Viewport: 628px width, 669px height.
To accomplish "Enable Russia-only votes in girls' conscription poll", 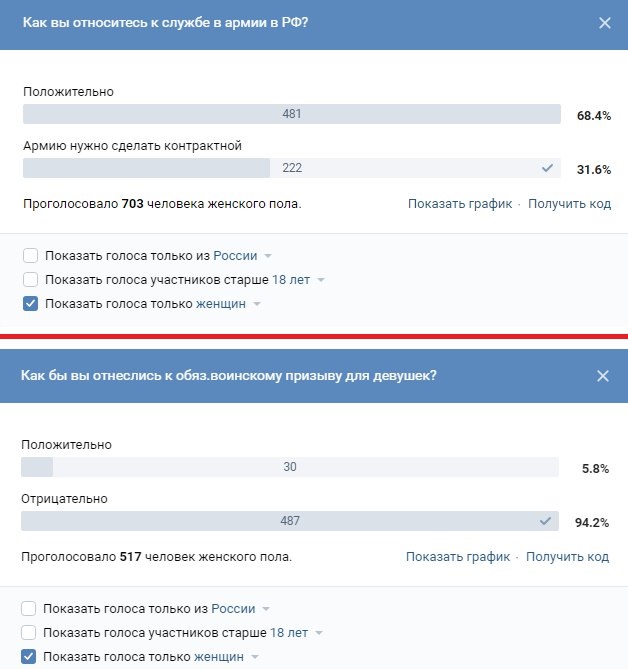I will (29, 608).
